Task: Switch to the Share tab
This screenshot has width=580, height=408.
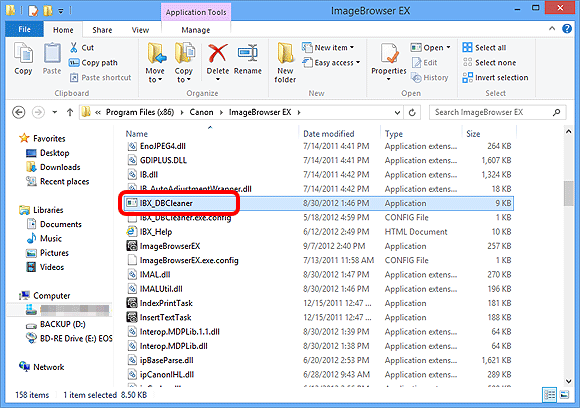Action: pyautogui.click(x=102, y=30)
